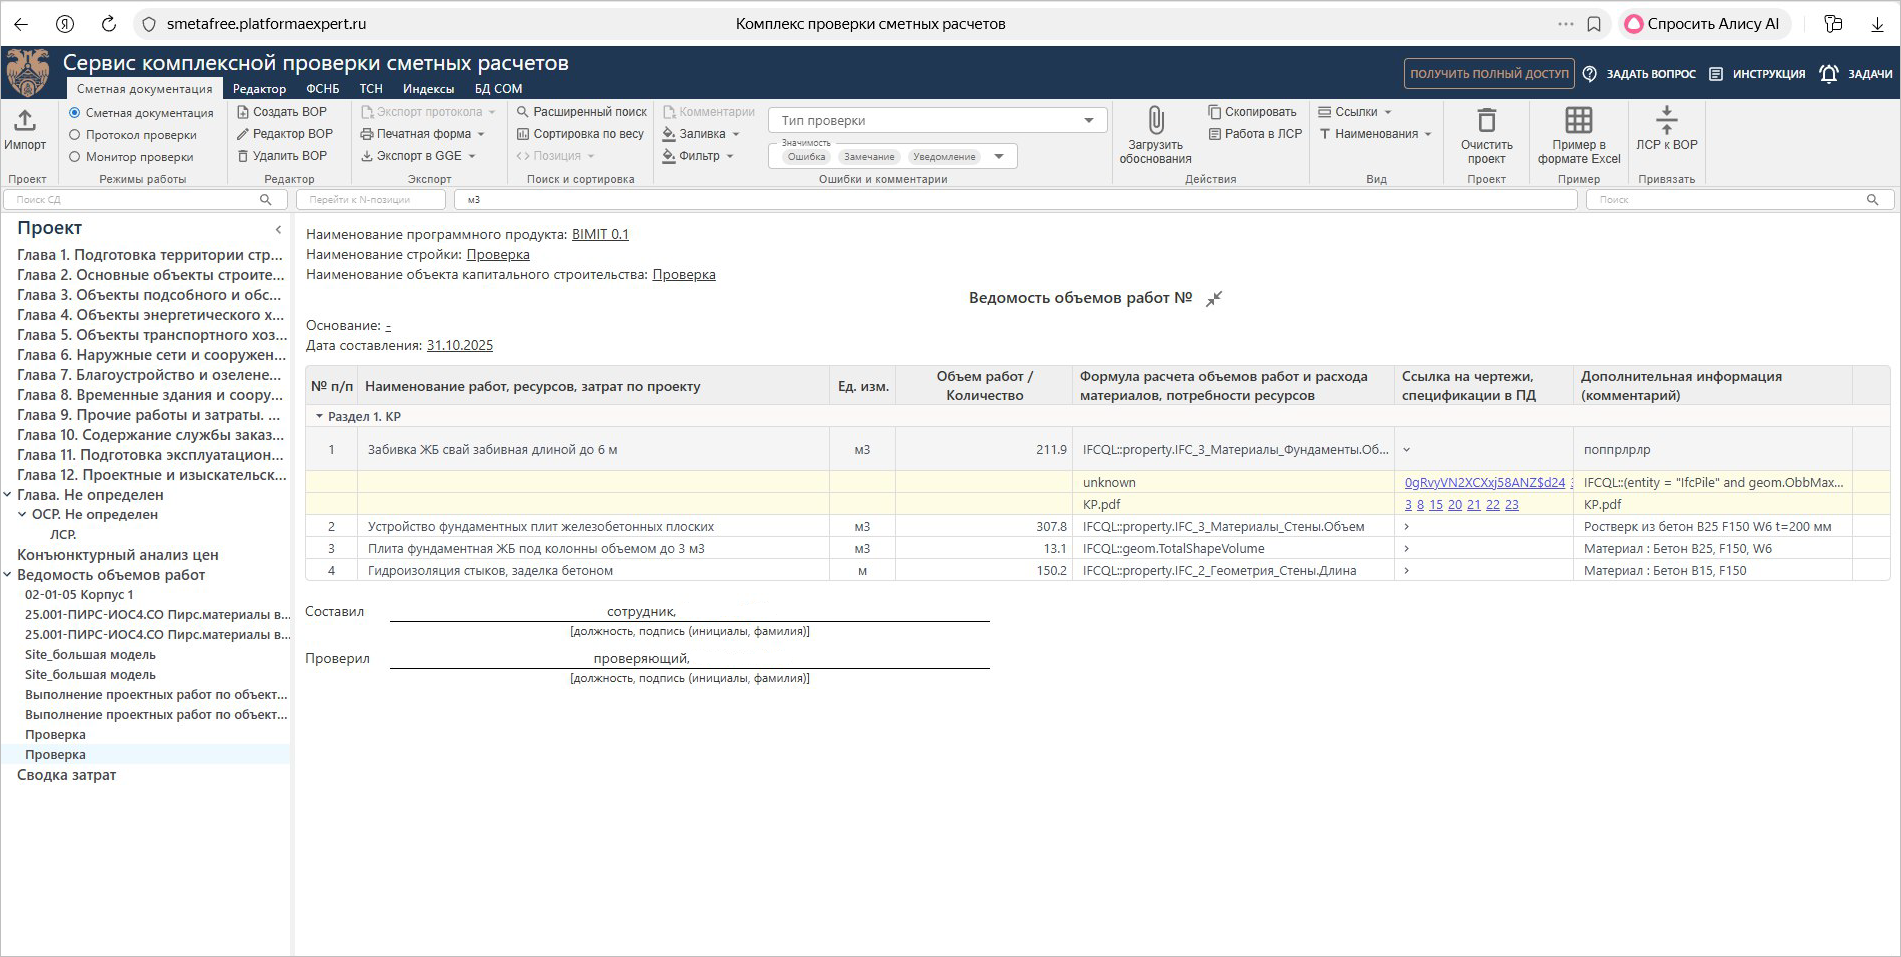Click the trash Очистить проект icon
This screenshot has width=1901, height=957.
click(x=1486, y=121)
